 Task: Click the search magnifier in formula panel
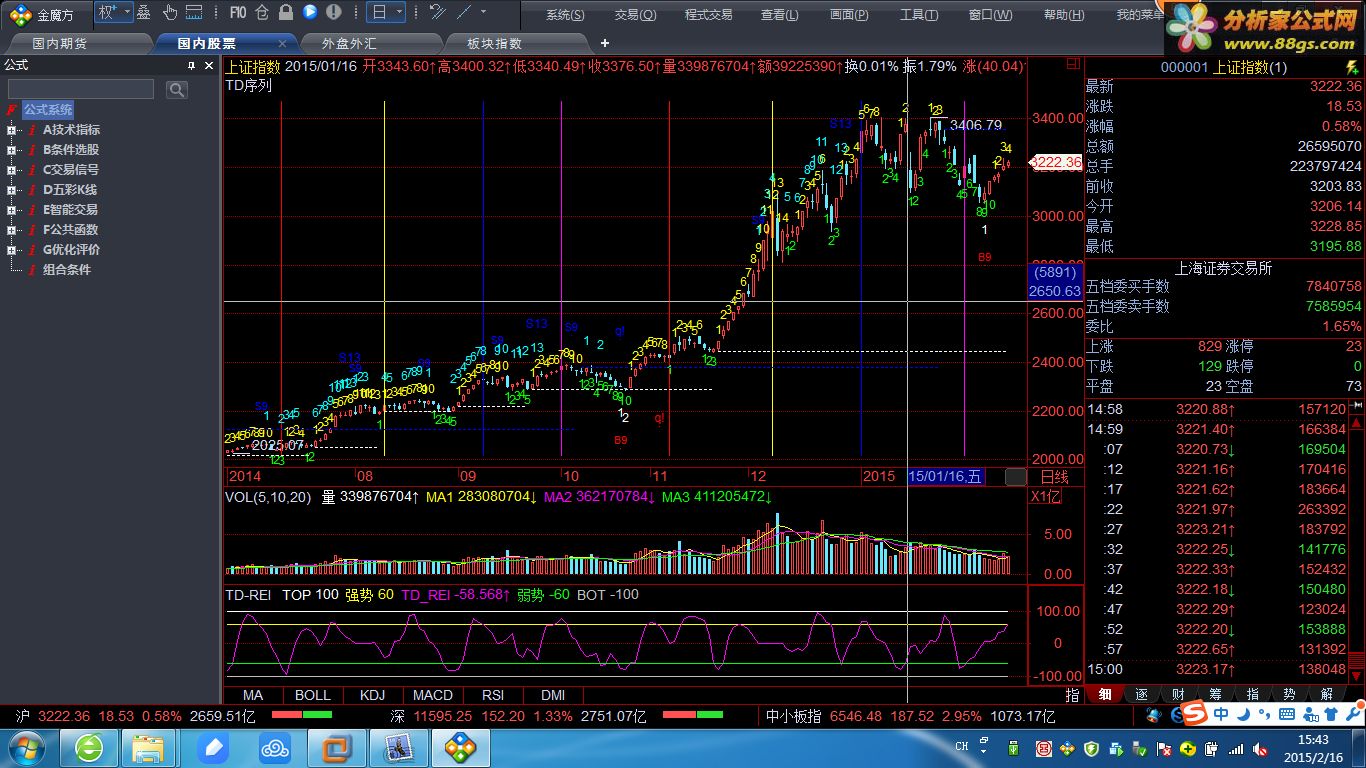(x=177, y=90)
